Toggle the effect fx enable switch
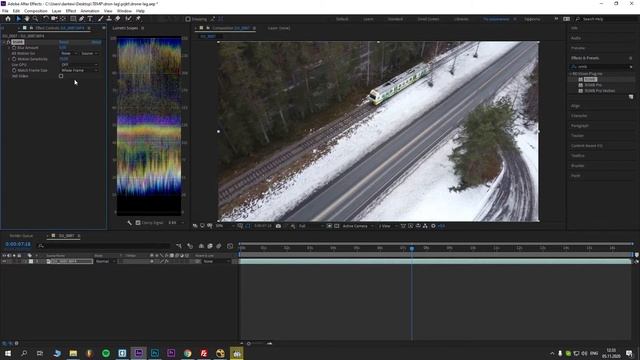Image resolution: width=640 pixels, height=360 pixels. [9, 42]
